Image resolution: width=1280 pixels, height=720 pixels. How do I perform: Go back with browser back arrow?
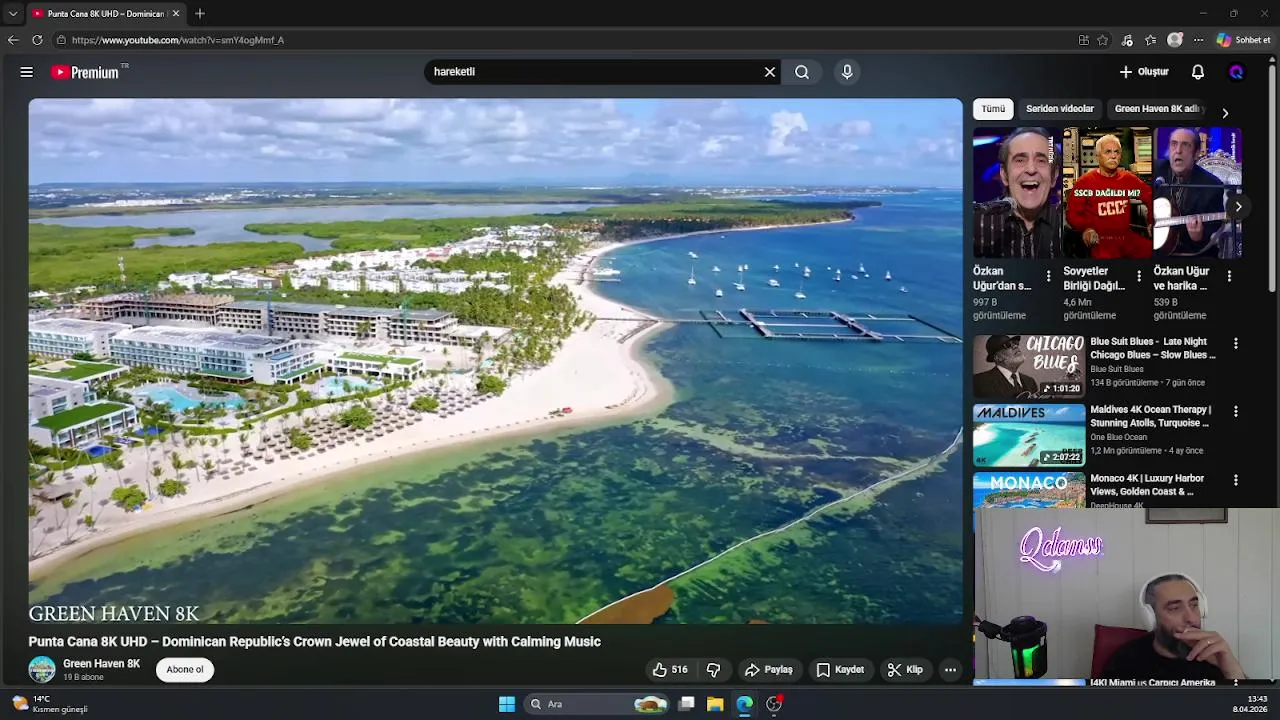[13, 40]
